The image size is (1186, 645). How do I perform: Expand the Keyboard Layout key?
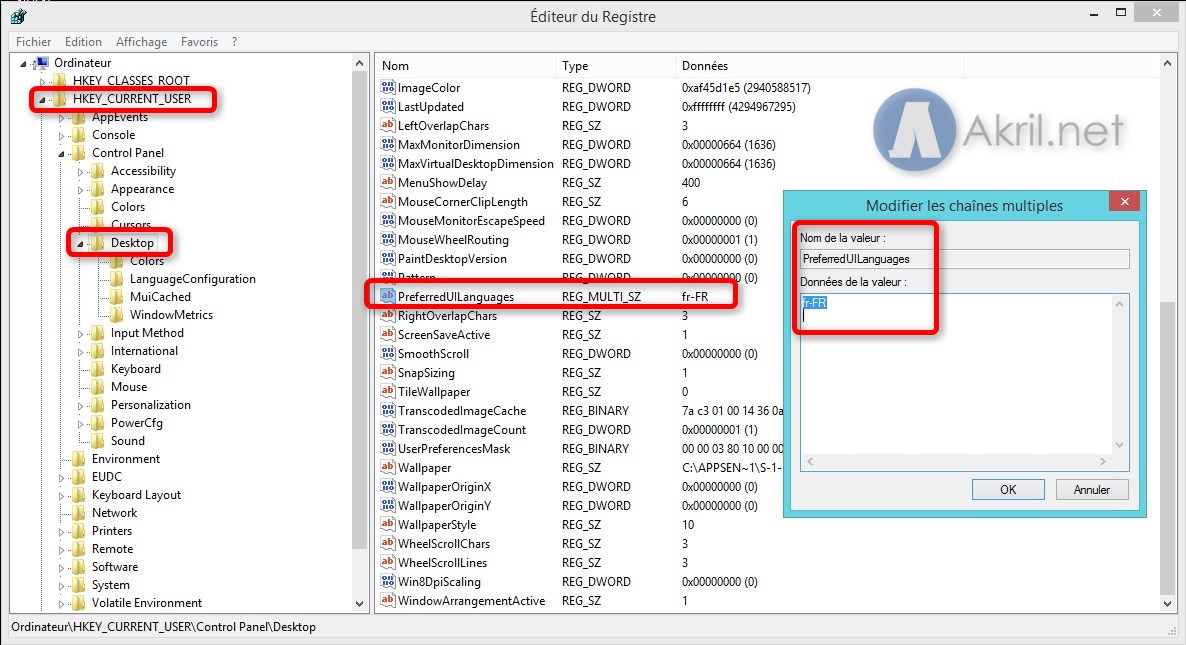61,495
